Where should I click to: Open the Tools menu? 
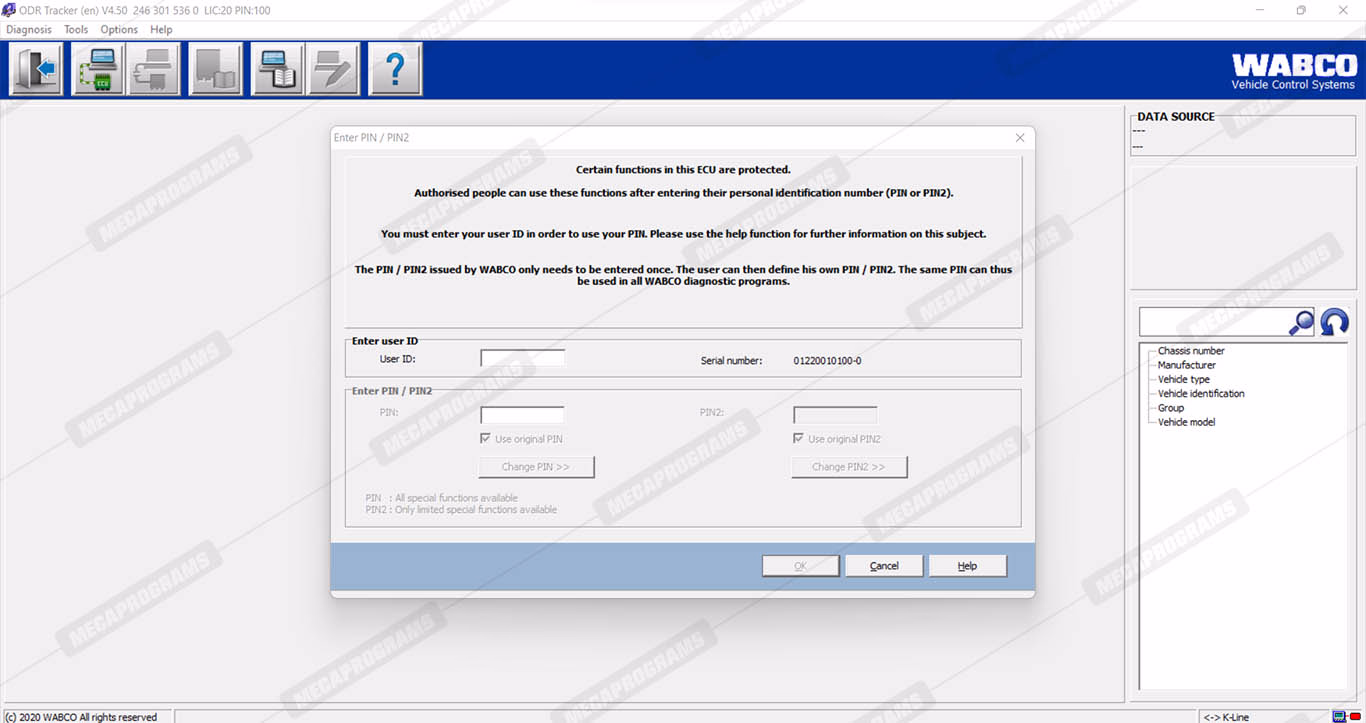76,30
